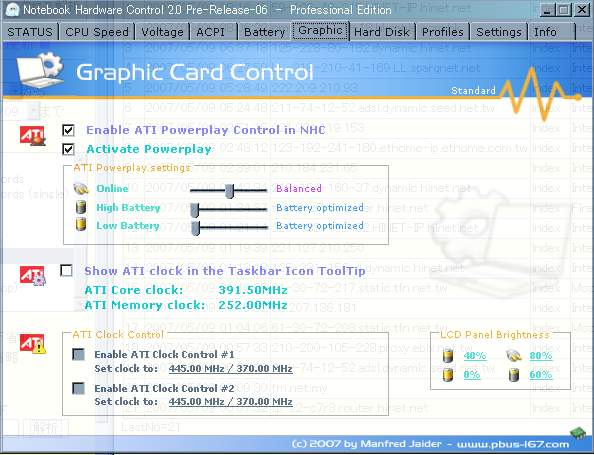Minimize the Notebook Hardware Control window
This screenshot has width=594, height=455.
547,9
